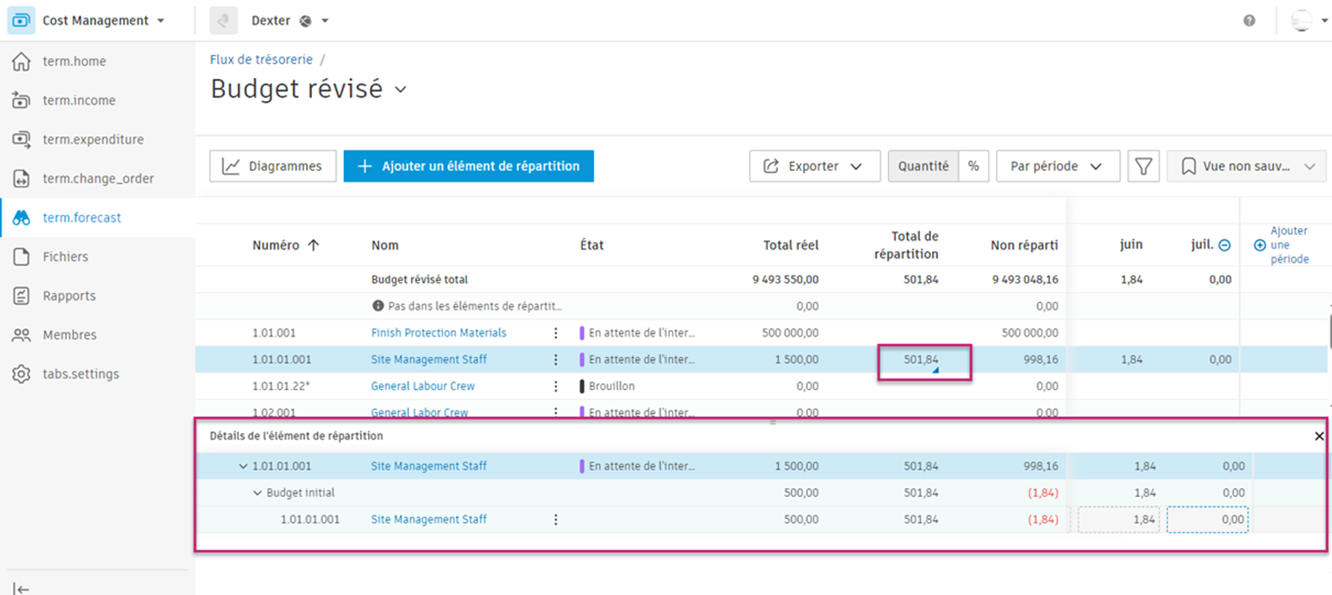Click the purple status marker on Site Management Staff
Screen dimensions: 1332x595
[582, 360]
